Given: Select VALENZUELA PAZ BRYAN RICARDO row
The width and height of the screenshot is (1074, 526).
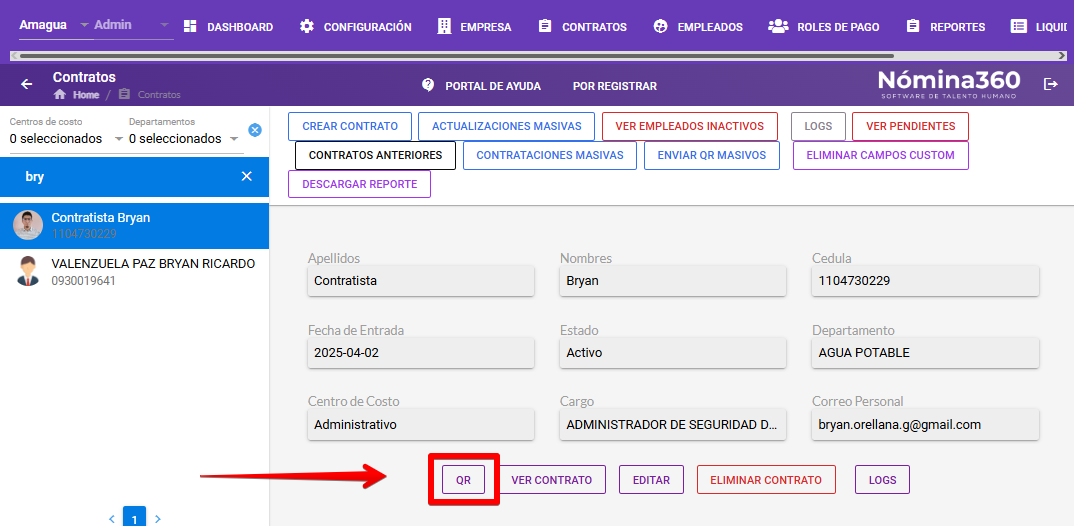Looking at the screenshot, I should click(x=134, y=271).
